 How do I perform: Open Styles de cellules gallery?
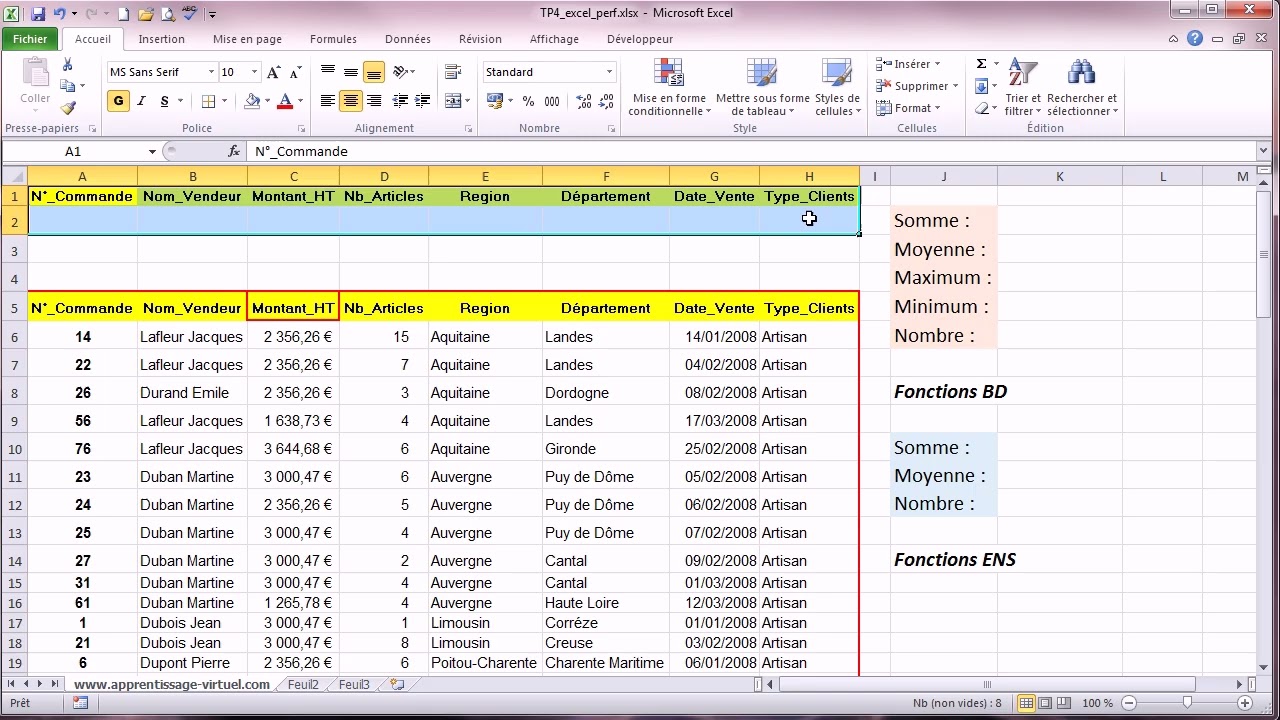[x=837, y=88]
